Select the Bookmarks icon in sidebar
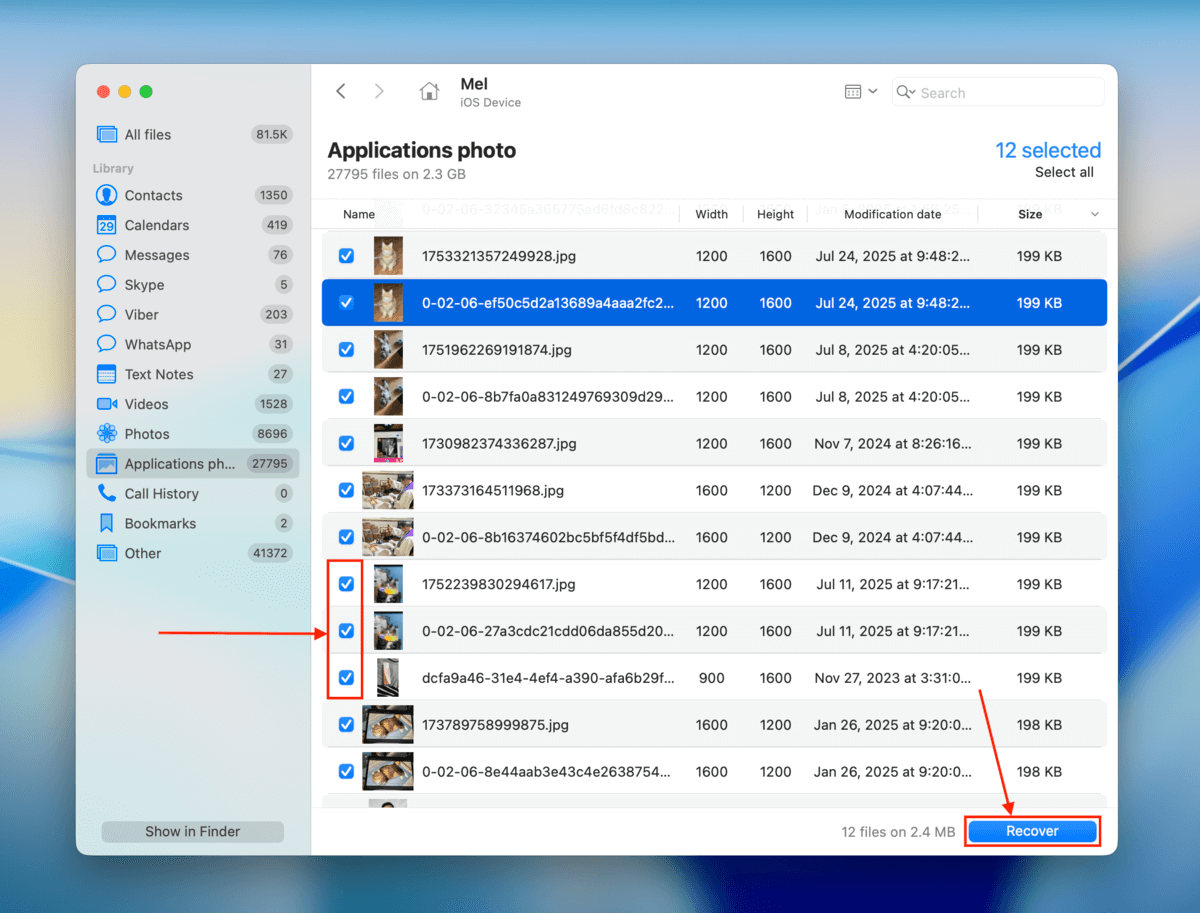This screenshot has height=913, width=1200. pyautogui.click(x=107, y=523)
